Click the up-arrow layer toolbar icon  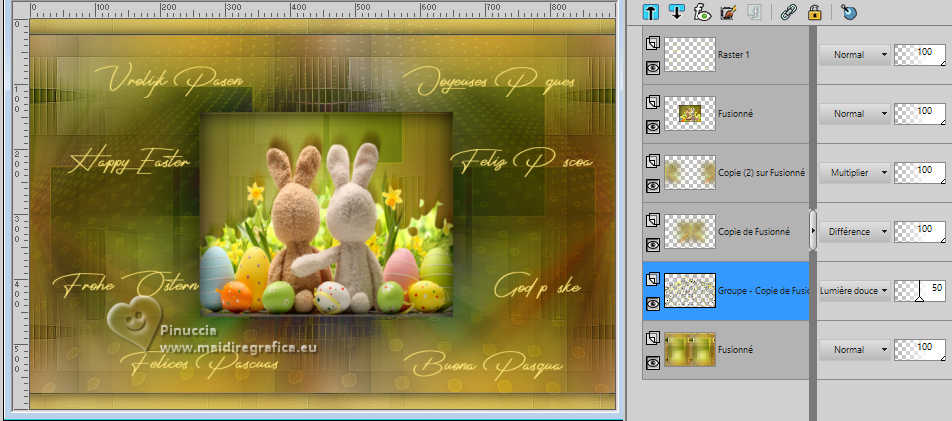click(x=651, y=12)
